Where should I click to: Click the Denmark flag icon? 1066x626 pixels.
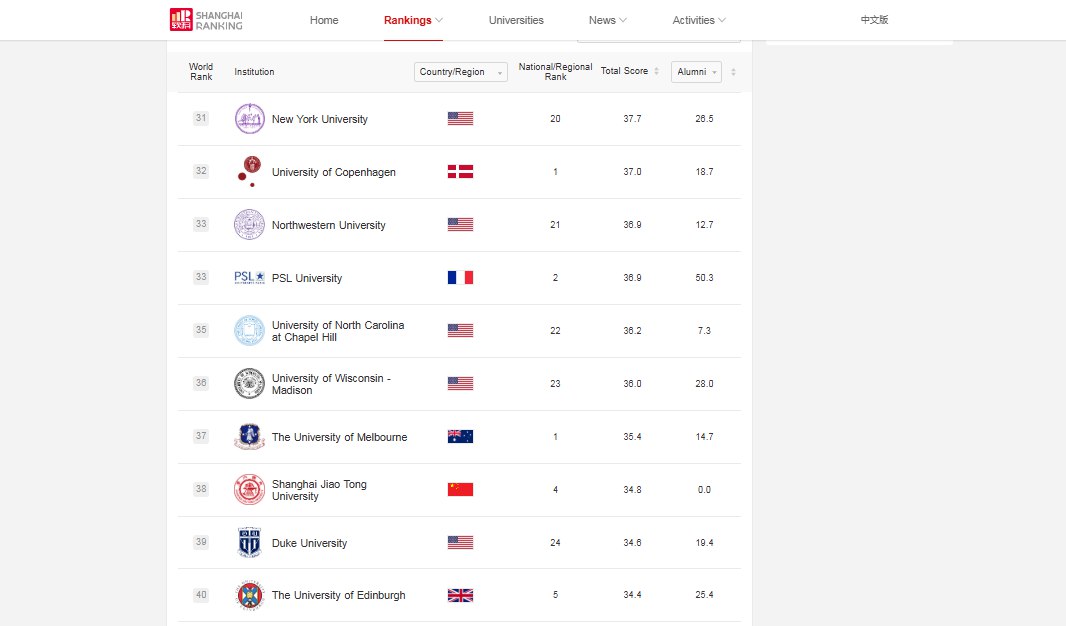(460, 171)
